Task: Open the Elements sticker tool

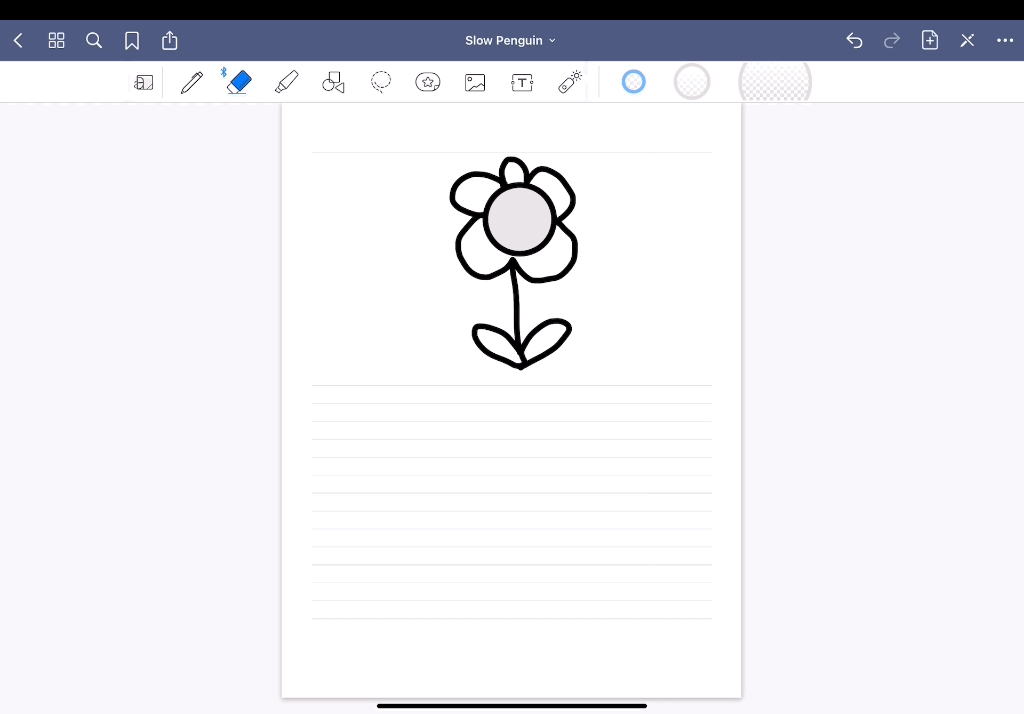Action: click(x=428, y=82)
